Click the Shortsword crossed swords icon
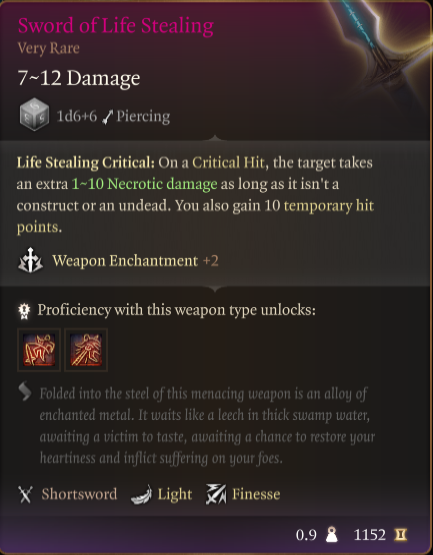This screenshot has height=555, width=433. click(x=25, y=494)
